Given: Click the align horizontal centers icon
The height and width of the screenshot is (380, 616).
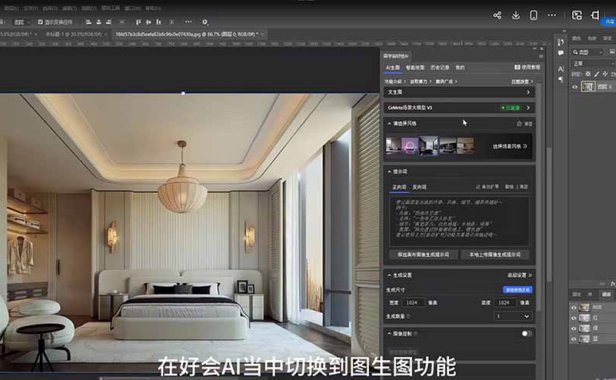Looking at the screenshot, I should (x=99, y=22).
